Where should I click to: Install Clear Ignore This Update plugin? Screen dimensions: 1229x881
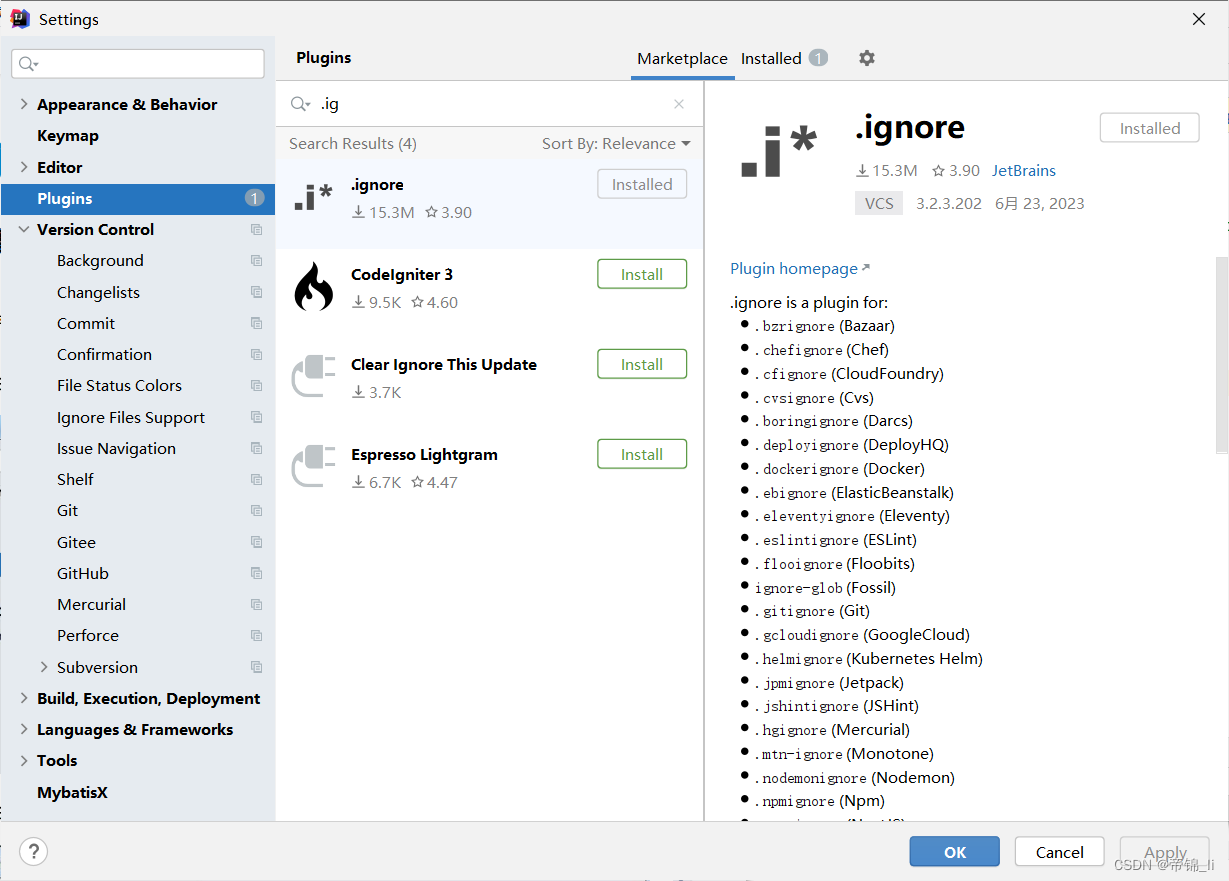642,364
